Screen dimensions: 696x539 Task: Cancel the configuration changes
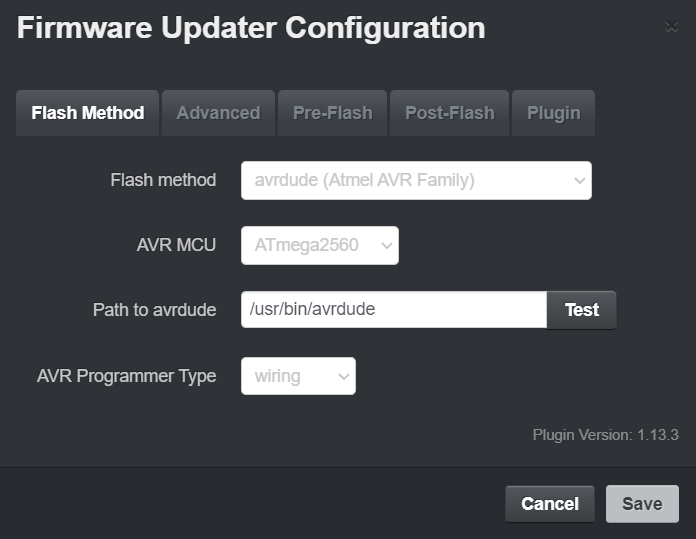549,504
